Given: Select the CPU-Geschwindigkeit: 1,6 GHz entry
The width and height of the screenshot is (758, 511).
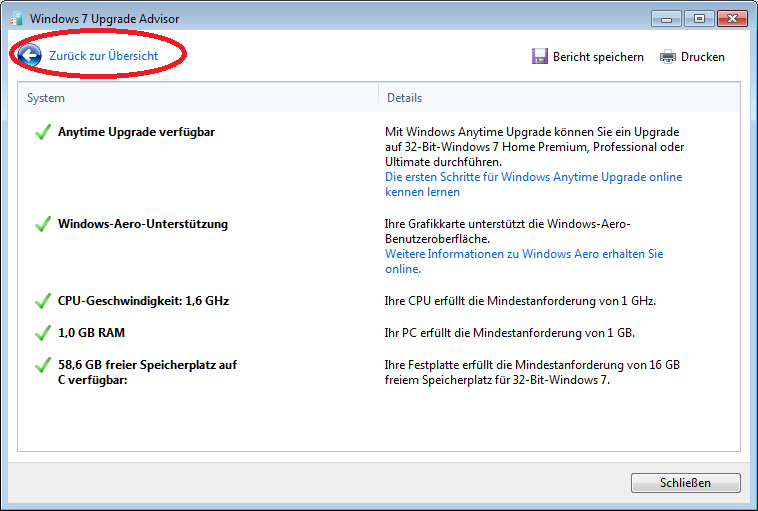Looking at the screenshot, I should pyautogui.click(x=143, y=301).
